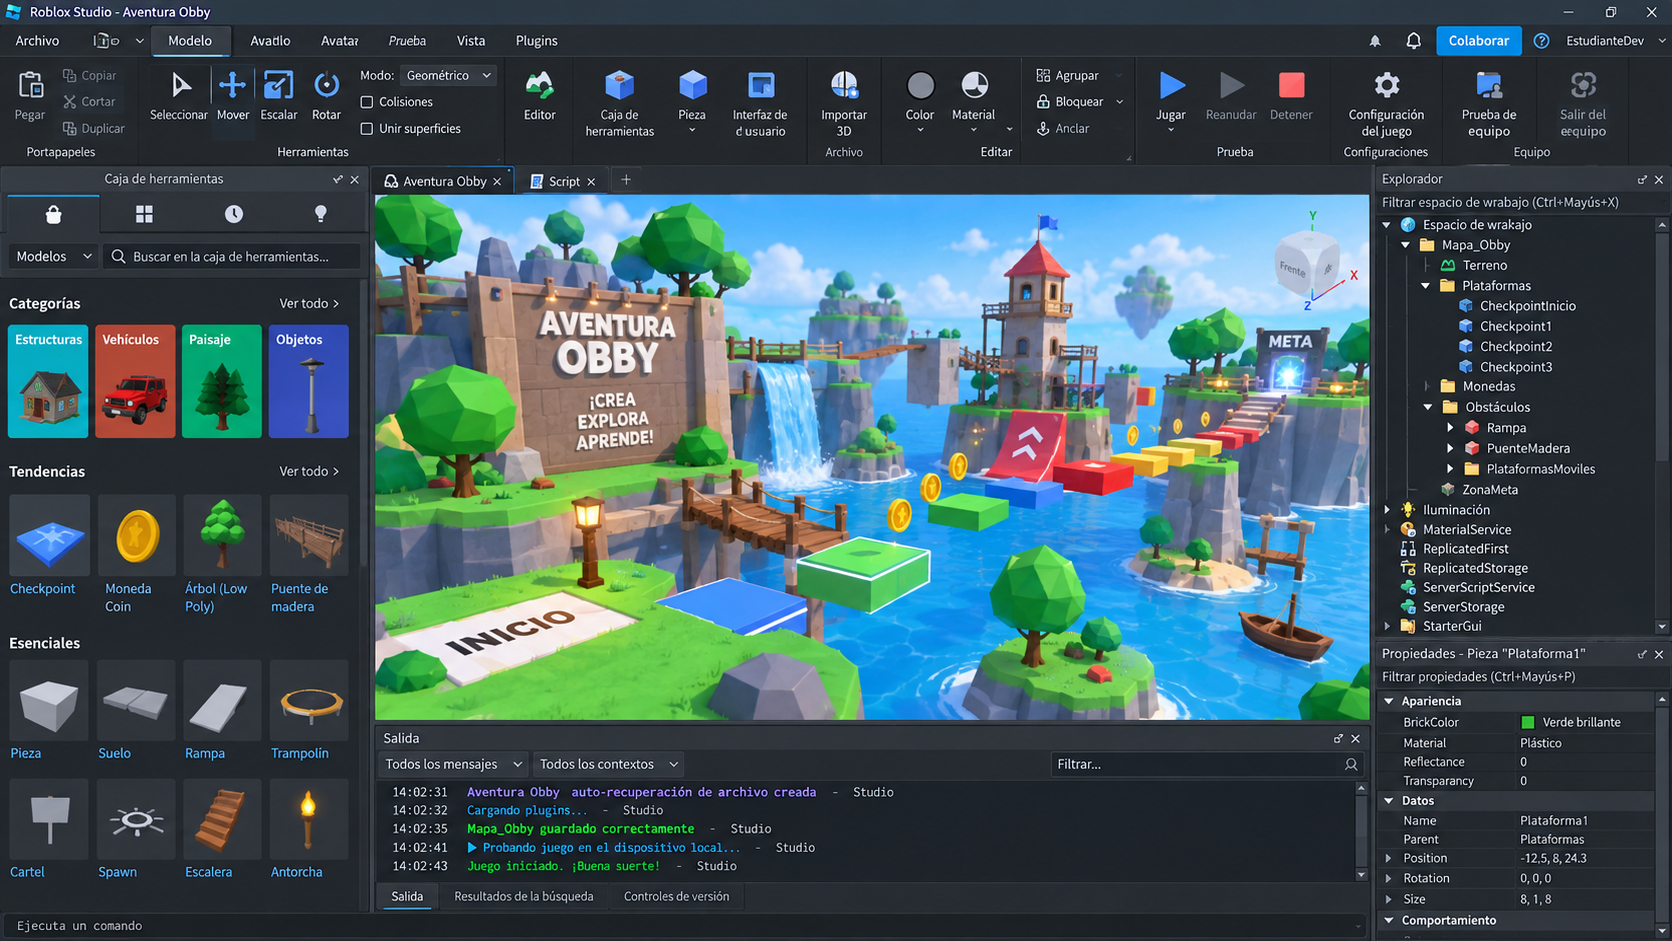This screenshot has height=941, width=1672.
Task: Open the Todos los contextos dropdown
Action: 608,764
